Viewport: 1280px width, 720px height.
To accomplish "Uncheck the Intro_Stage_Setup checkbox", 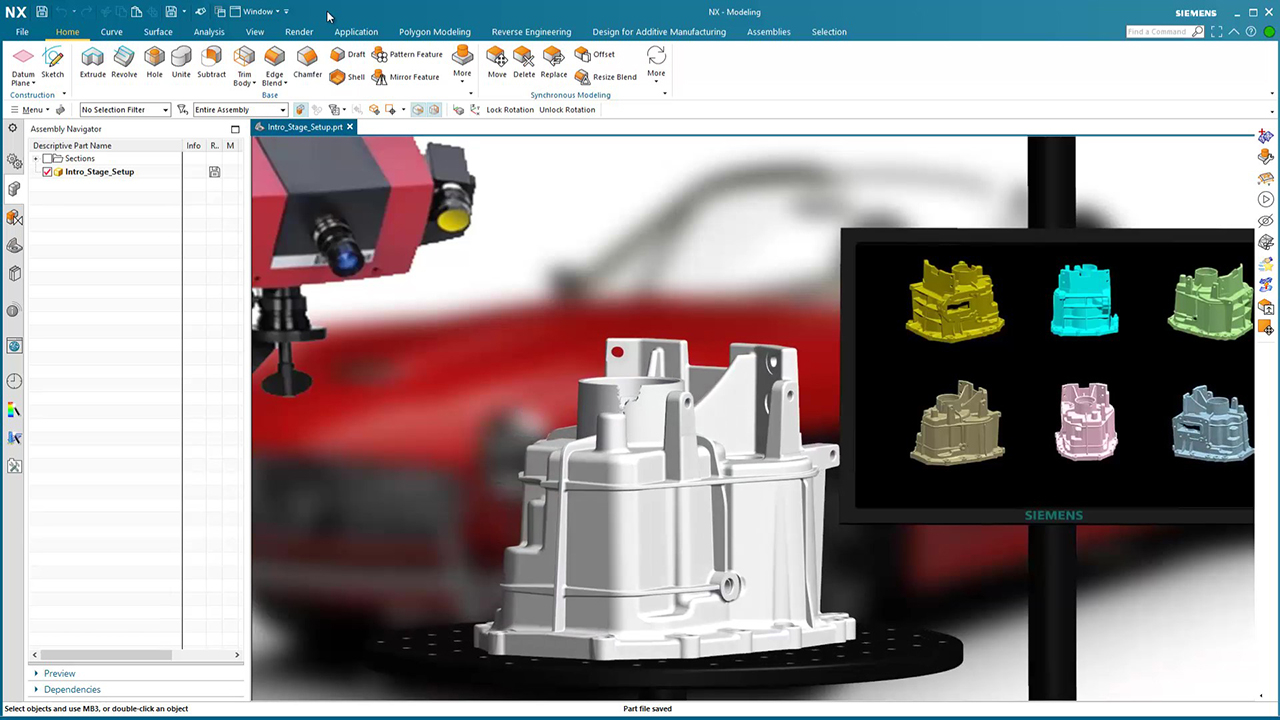I will click(47, 172).
